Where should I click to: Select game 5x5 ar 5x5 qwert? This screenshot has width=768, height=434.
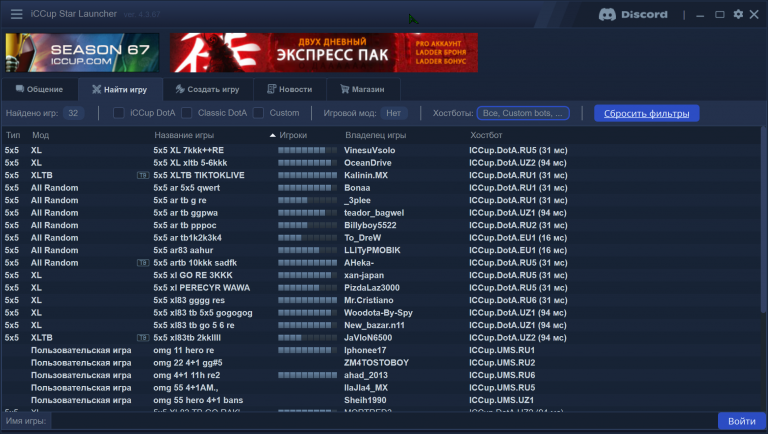coord(382,188)
